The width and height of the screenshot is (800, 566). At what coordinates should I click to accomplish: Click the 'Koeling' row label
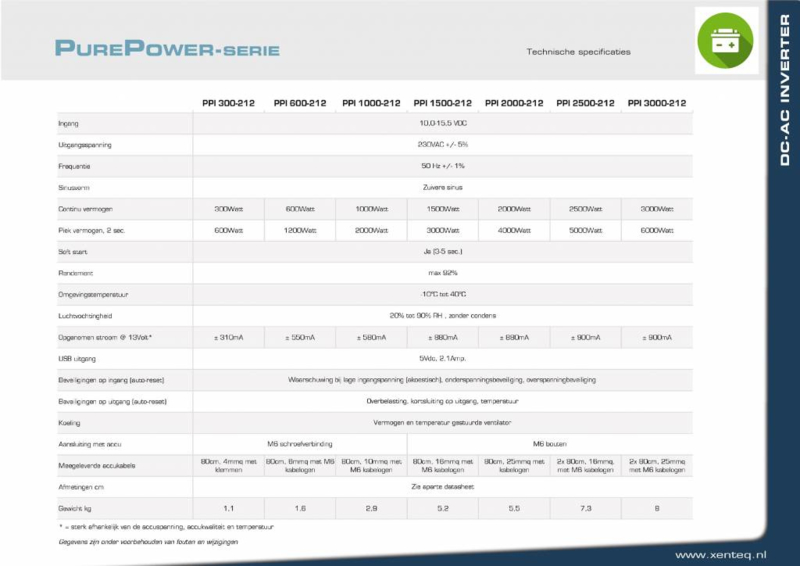(x=69, y=424)
